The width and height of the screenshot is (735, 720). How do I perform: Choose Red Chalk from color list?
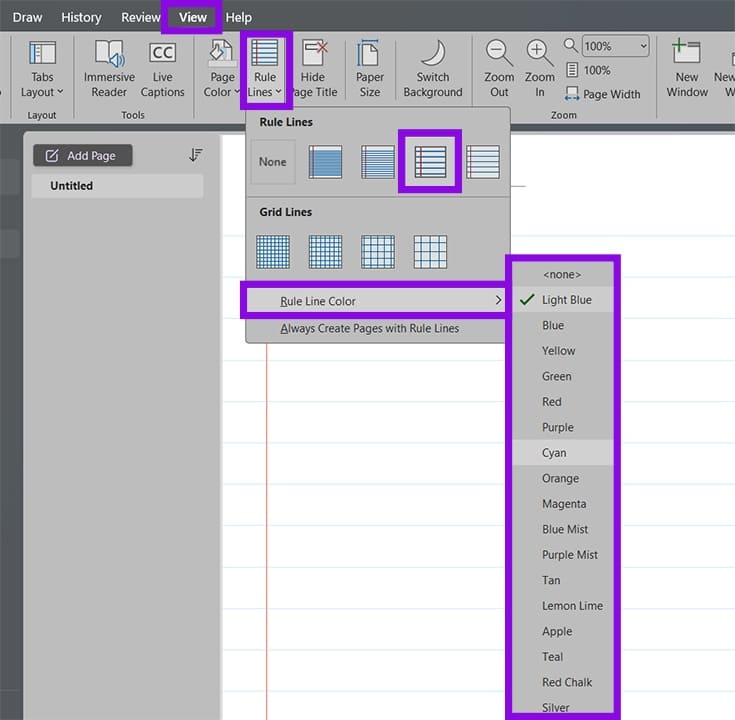(562, 682)
